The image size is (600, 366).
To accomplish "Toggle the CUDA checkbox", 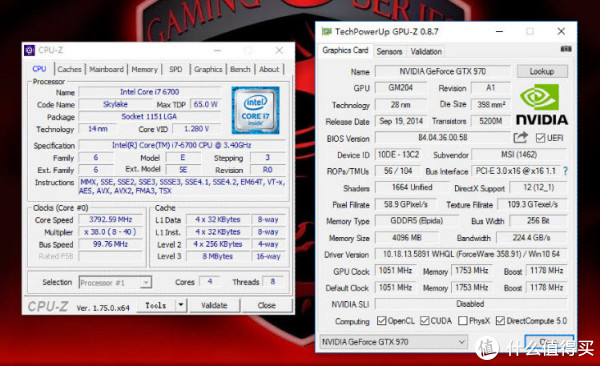I will (424, 320).
